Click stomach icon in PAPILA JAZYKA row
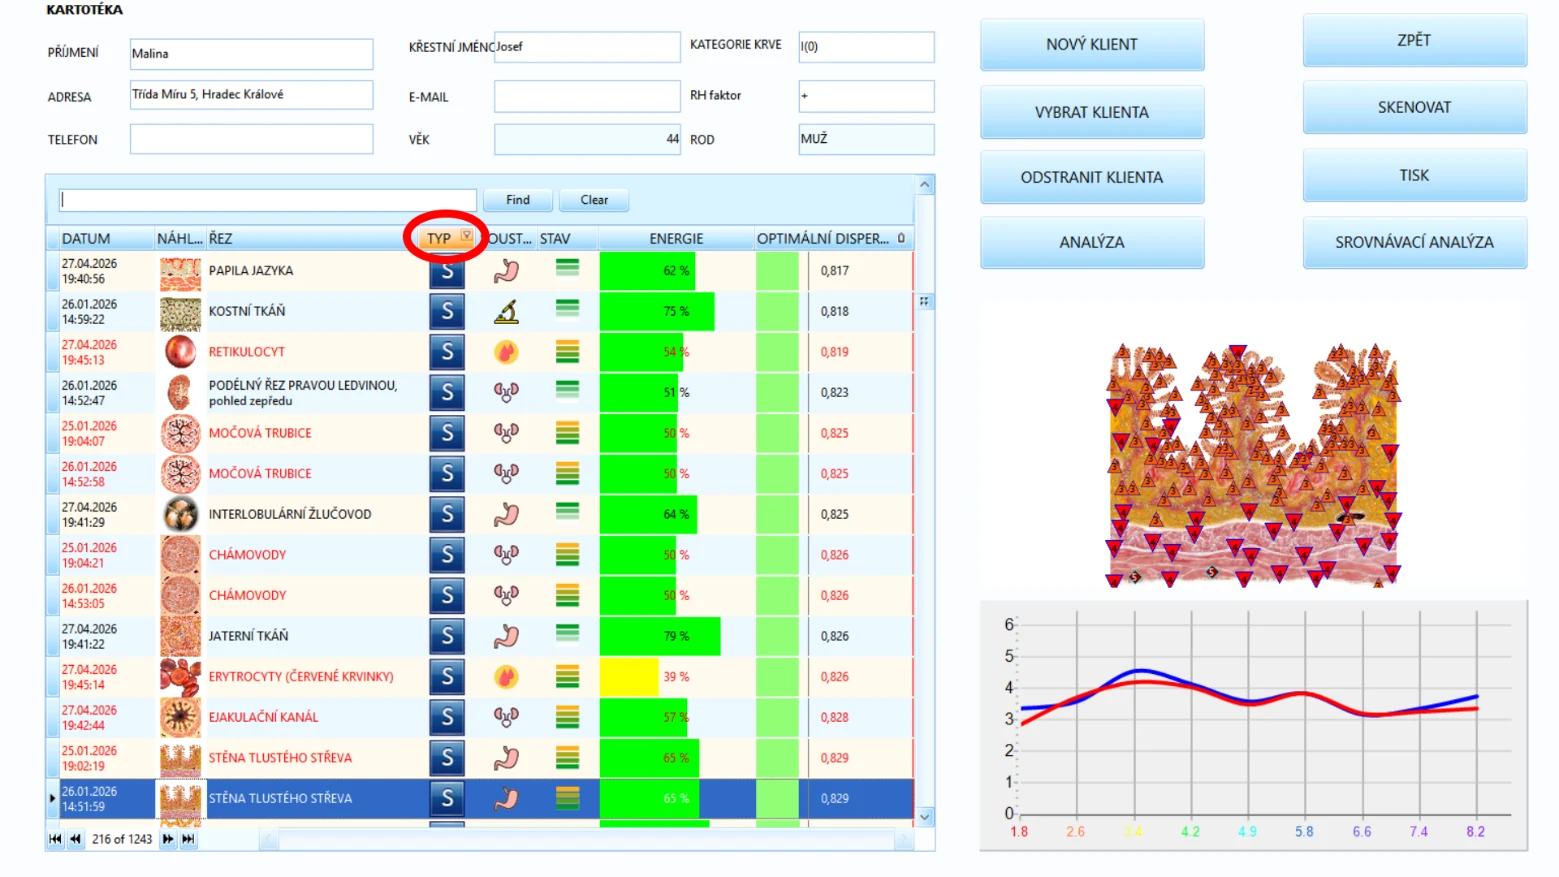Viewport: 1559px width, 877px height. pos(507,271)
